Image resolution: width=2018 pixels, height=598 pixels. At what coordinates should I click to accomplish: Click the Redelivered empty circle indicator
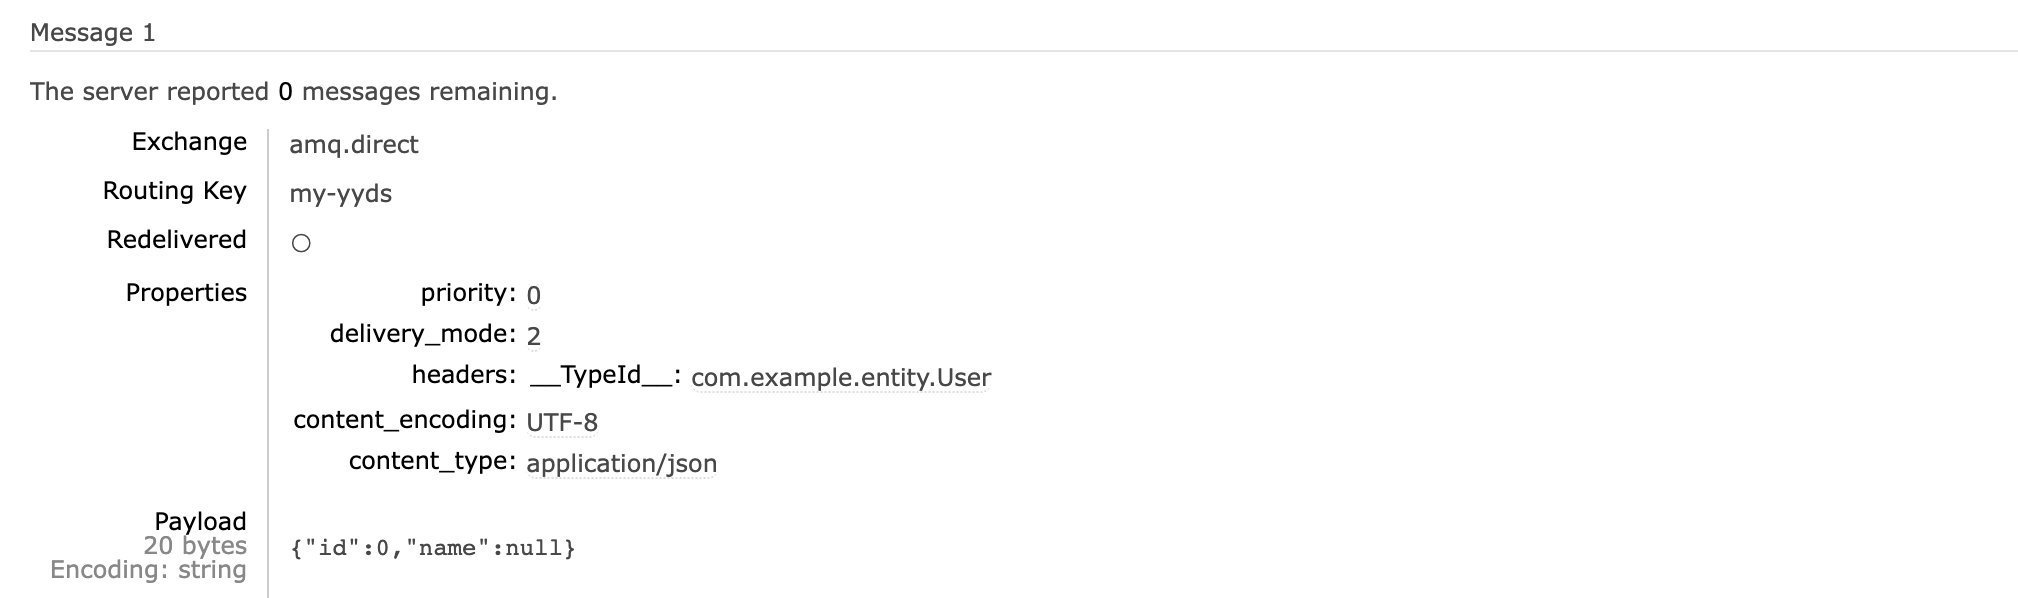click(x=301, y=243)
